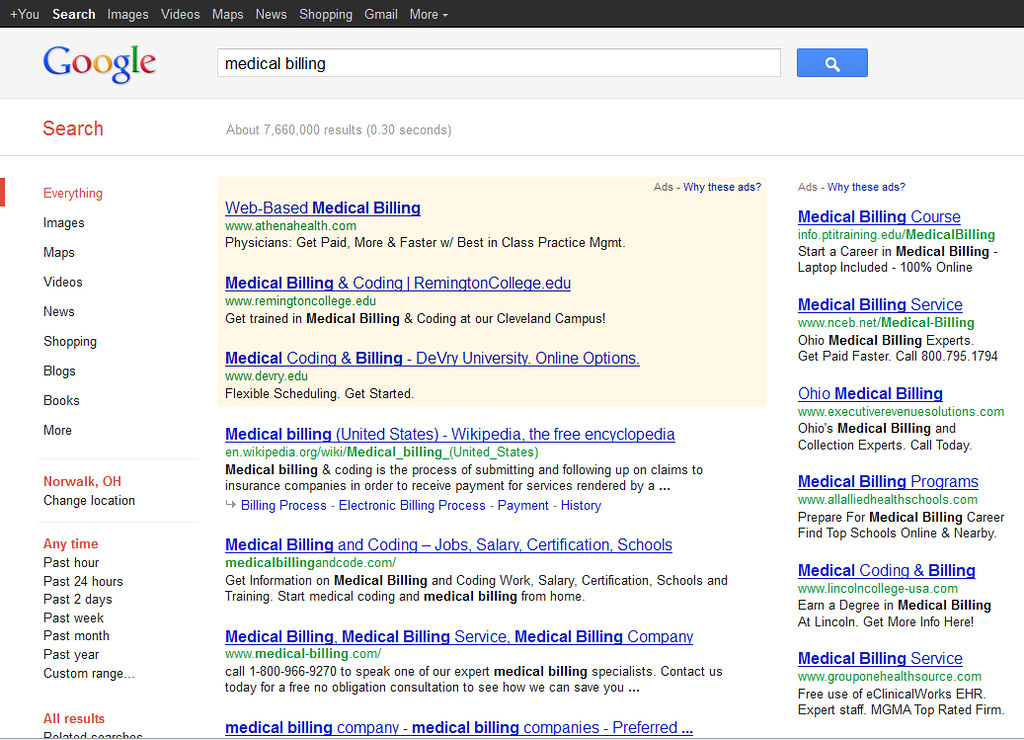Open Medical Billing and Coding Jobs result
This screenshot has height=740, width=1024.
(449, 545)
